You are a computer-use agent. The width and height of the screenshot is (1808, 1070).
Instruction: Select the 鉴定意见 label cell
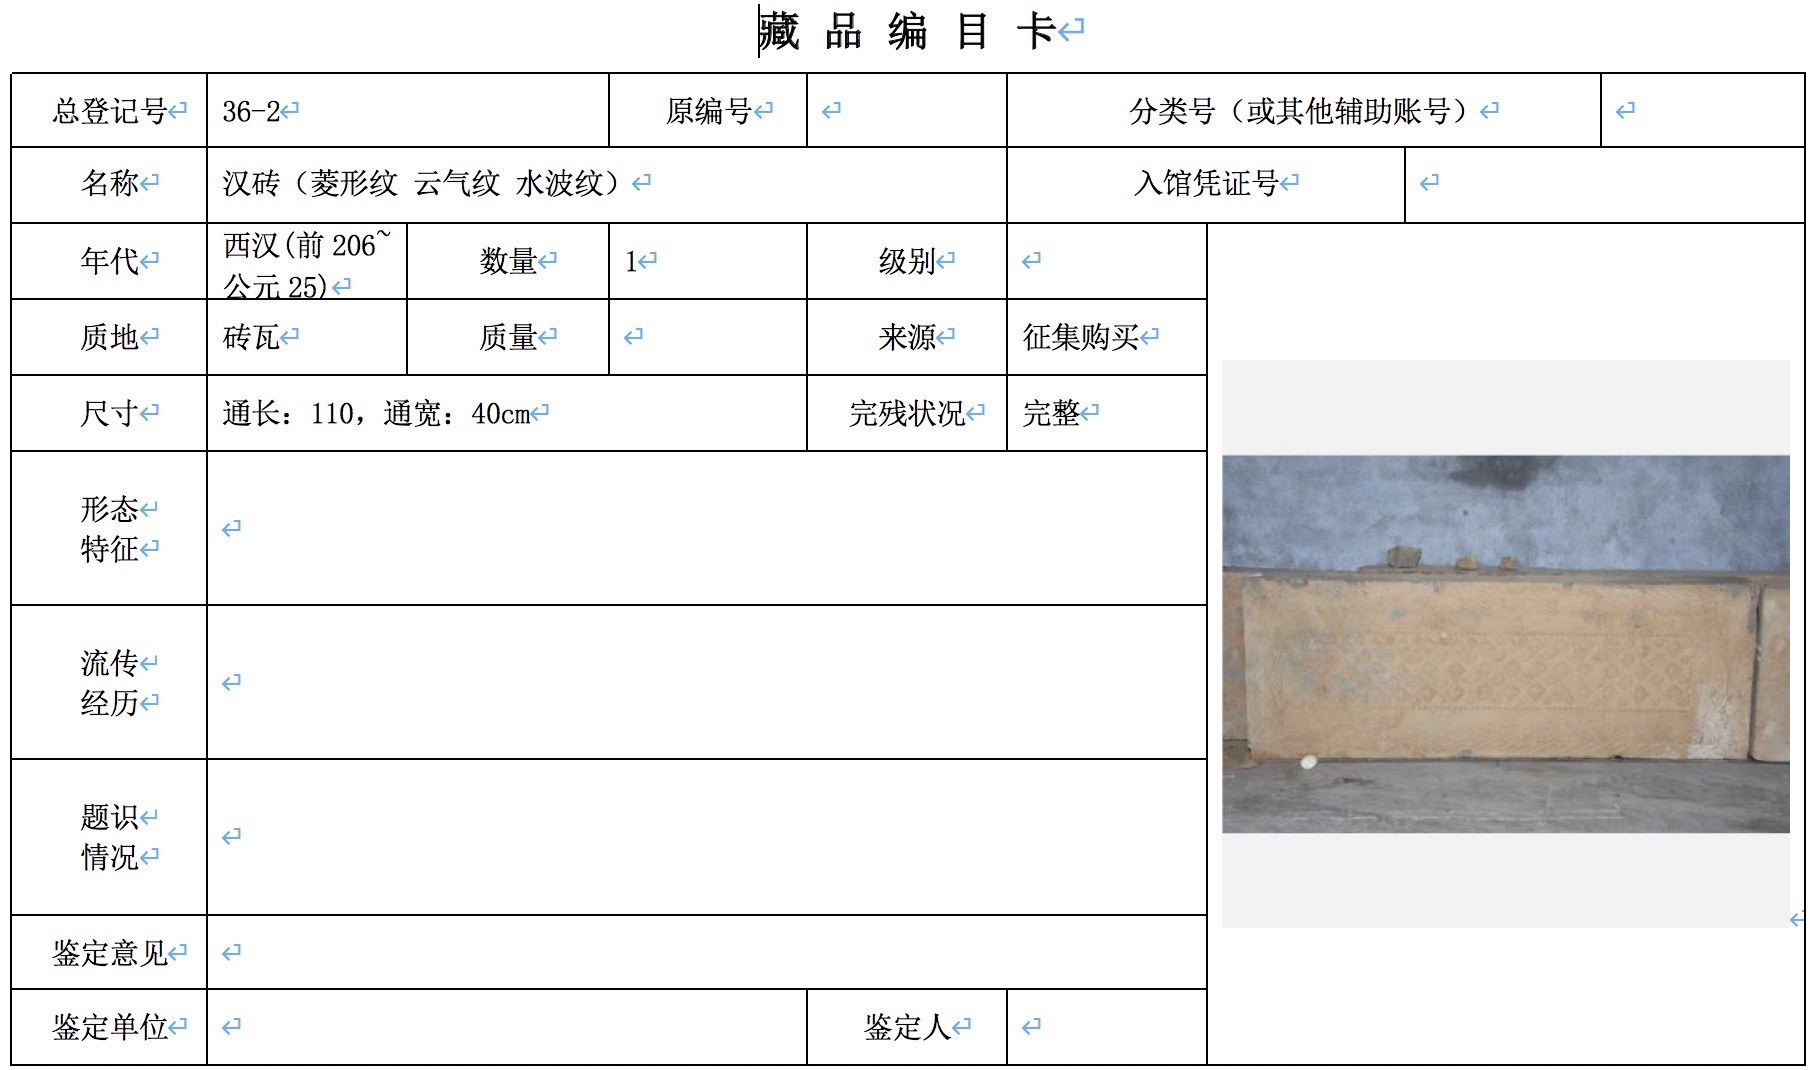(x=109, y=952)
